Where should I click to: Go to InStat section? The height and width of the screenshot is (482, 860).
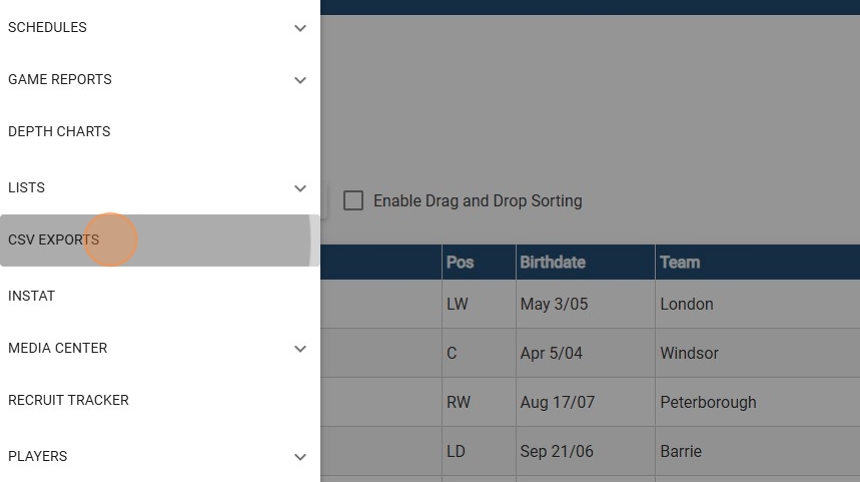tap(32, 296)
